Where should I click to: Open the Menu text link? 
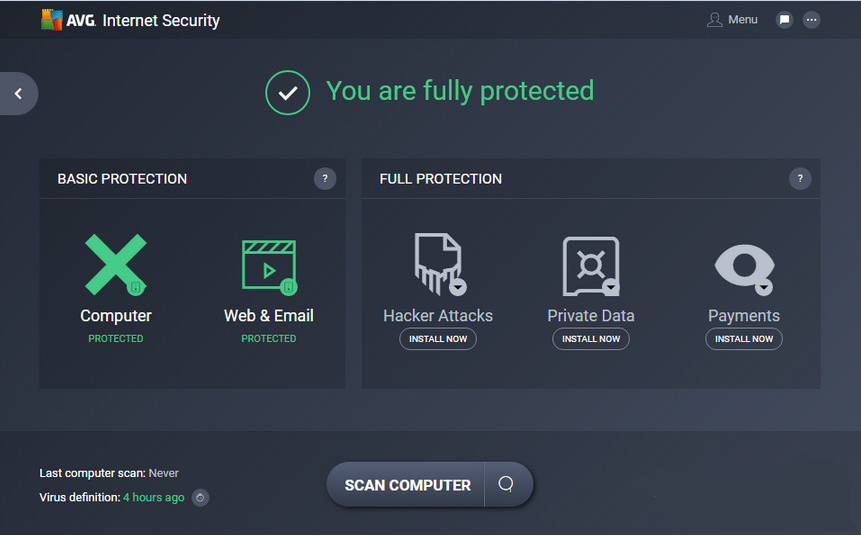point(742,20)
